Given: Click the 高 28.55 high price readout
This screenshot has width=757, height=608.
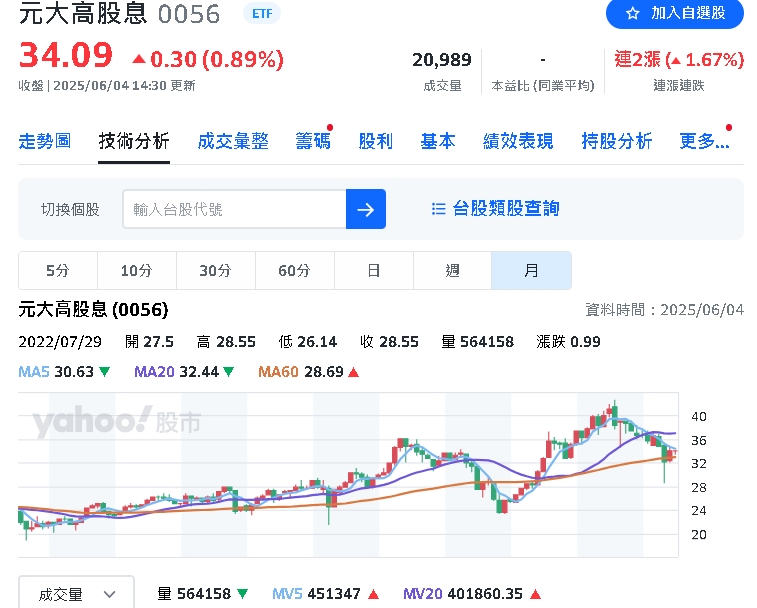Looking at the screenshot, I should pyautogui.click(x=226, y=342).
